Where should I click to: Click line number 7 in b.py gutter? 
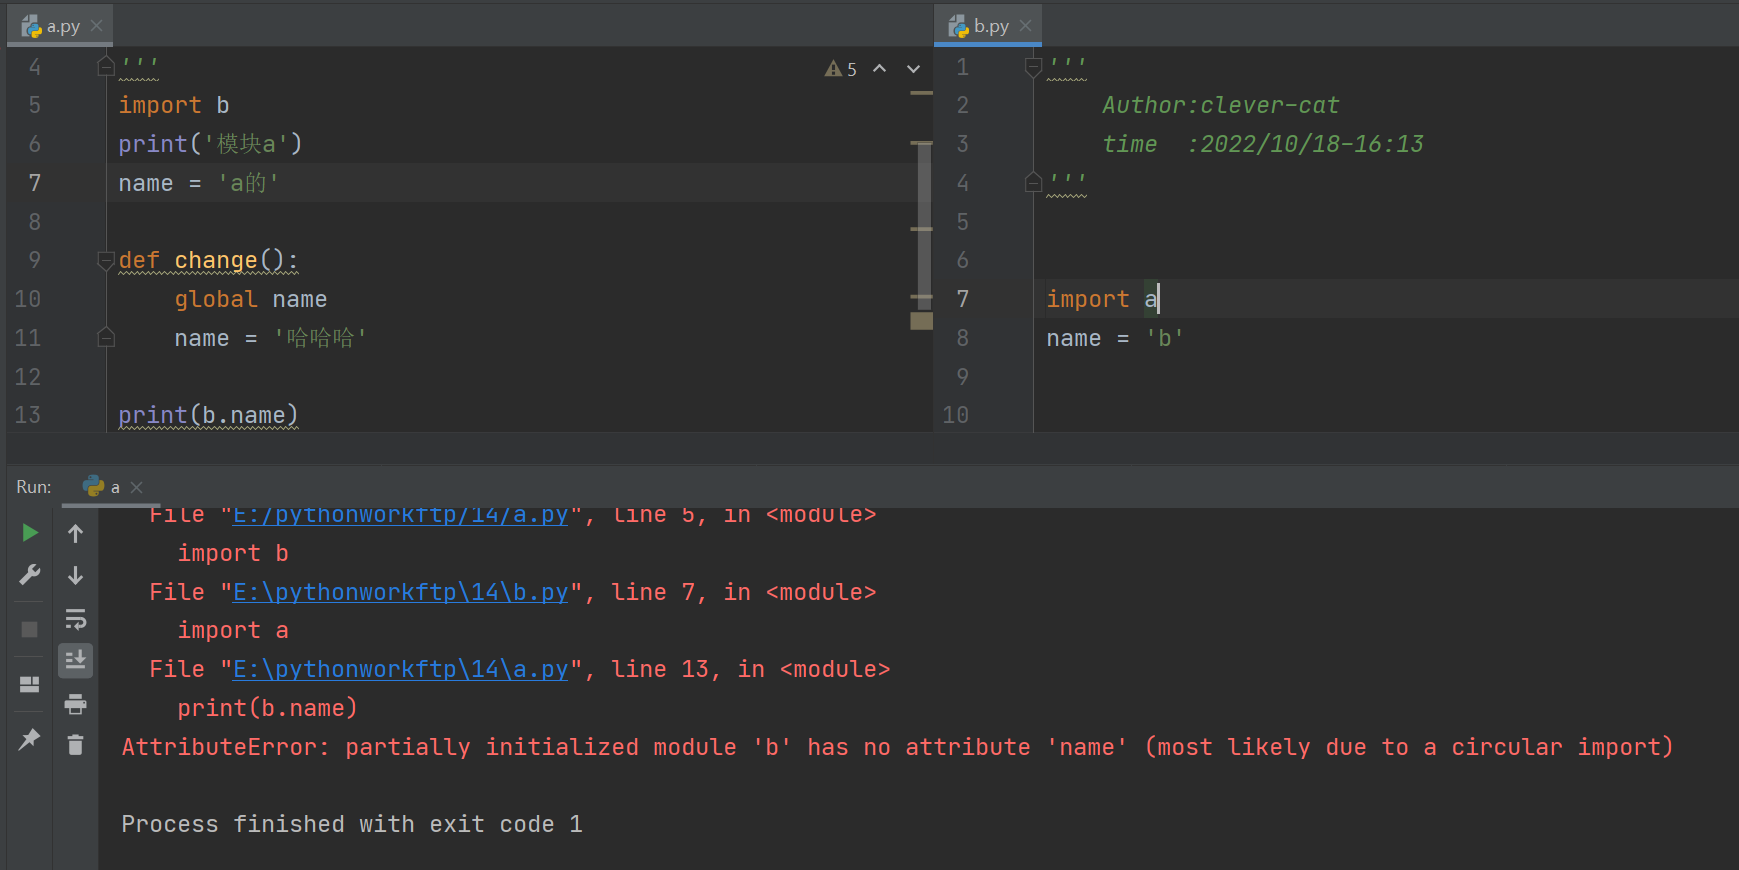[963, 299]
